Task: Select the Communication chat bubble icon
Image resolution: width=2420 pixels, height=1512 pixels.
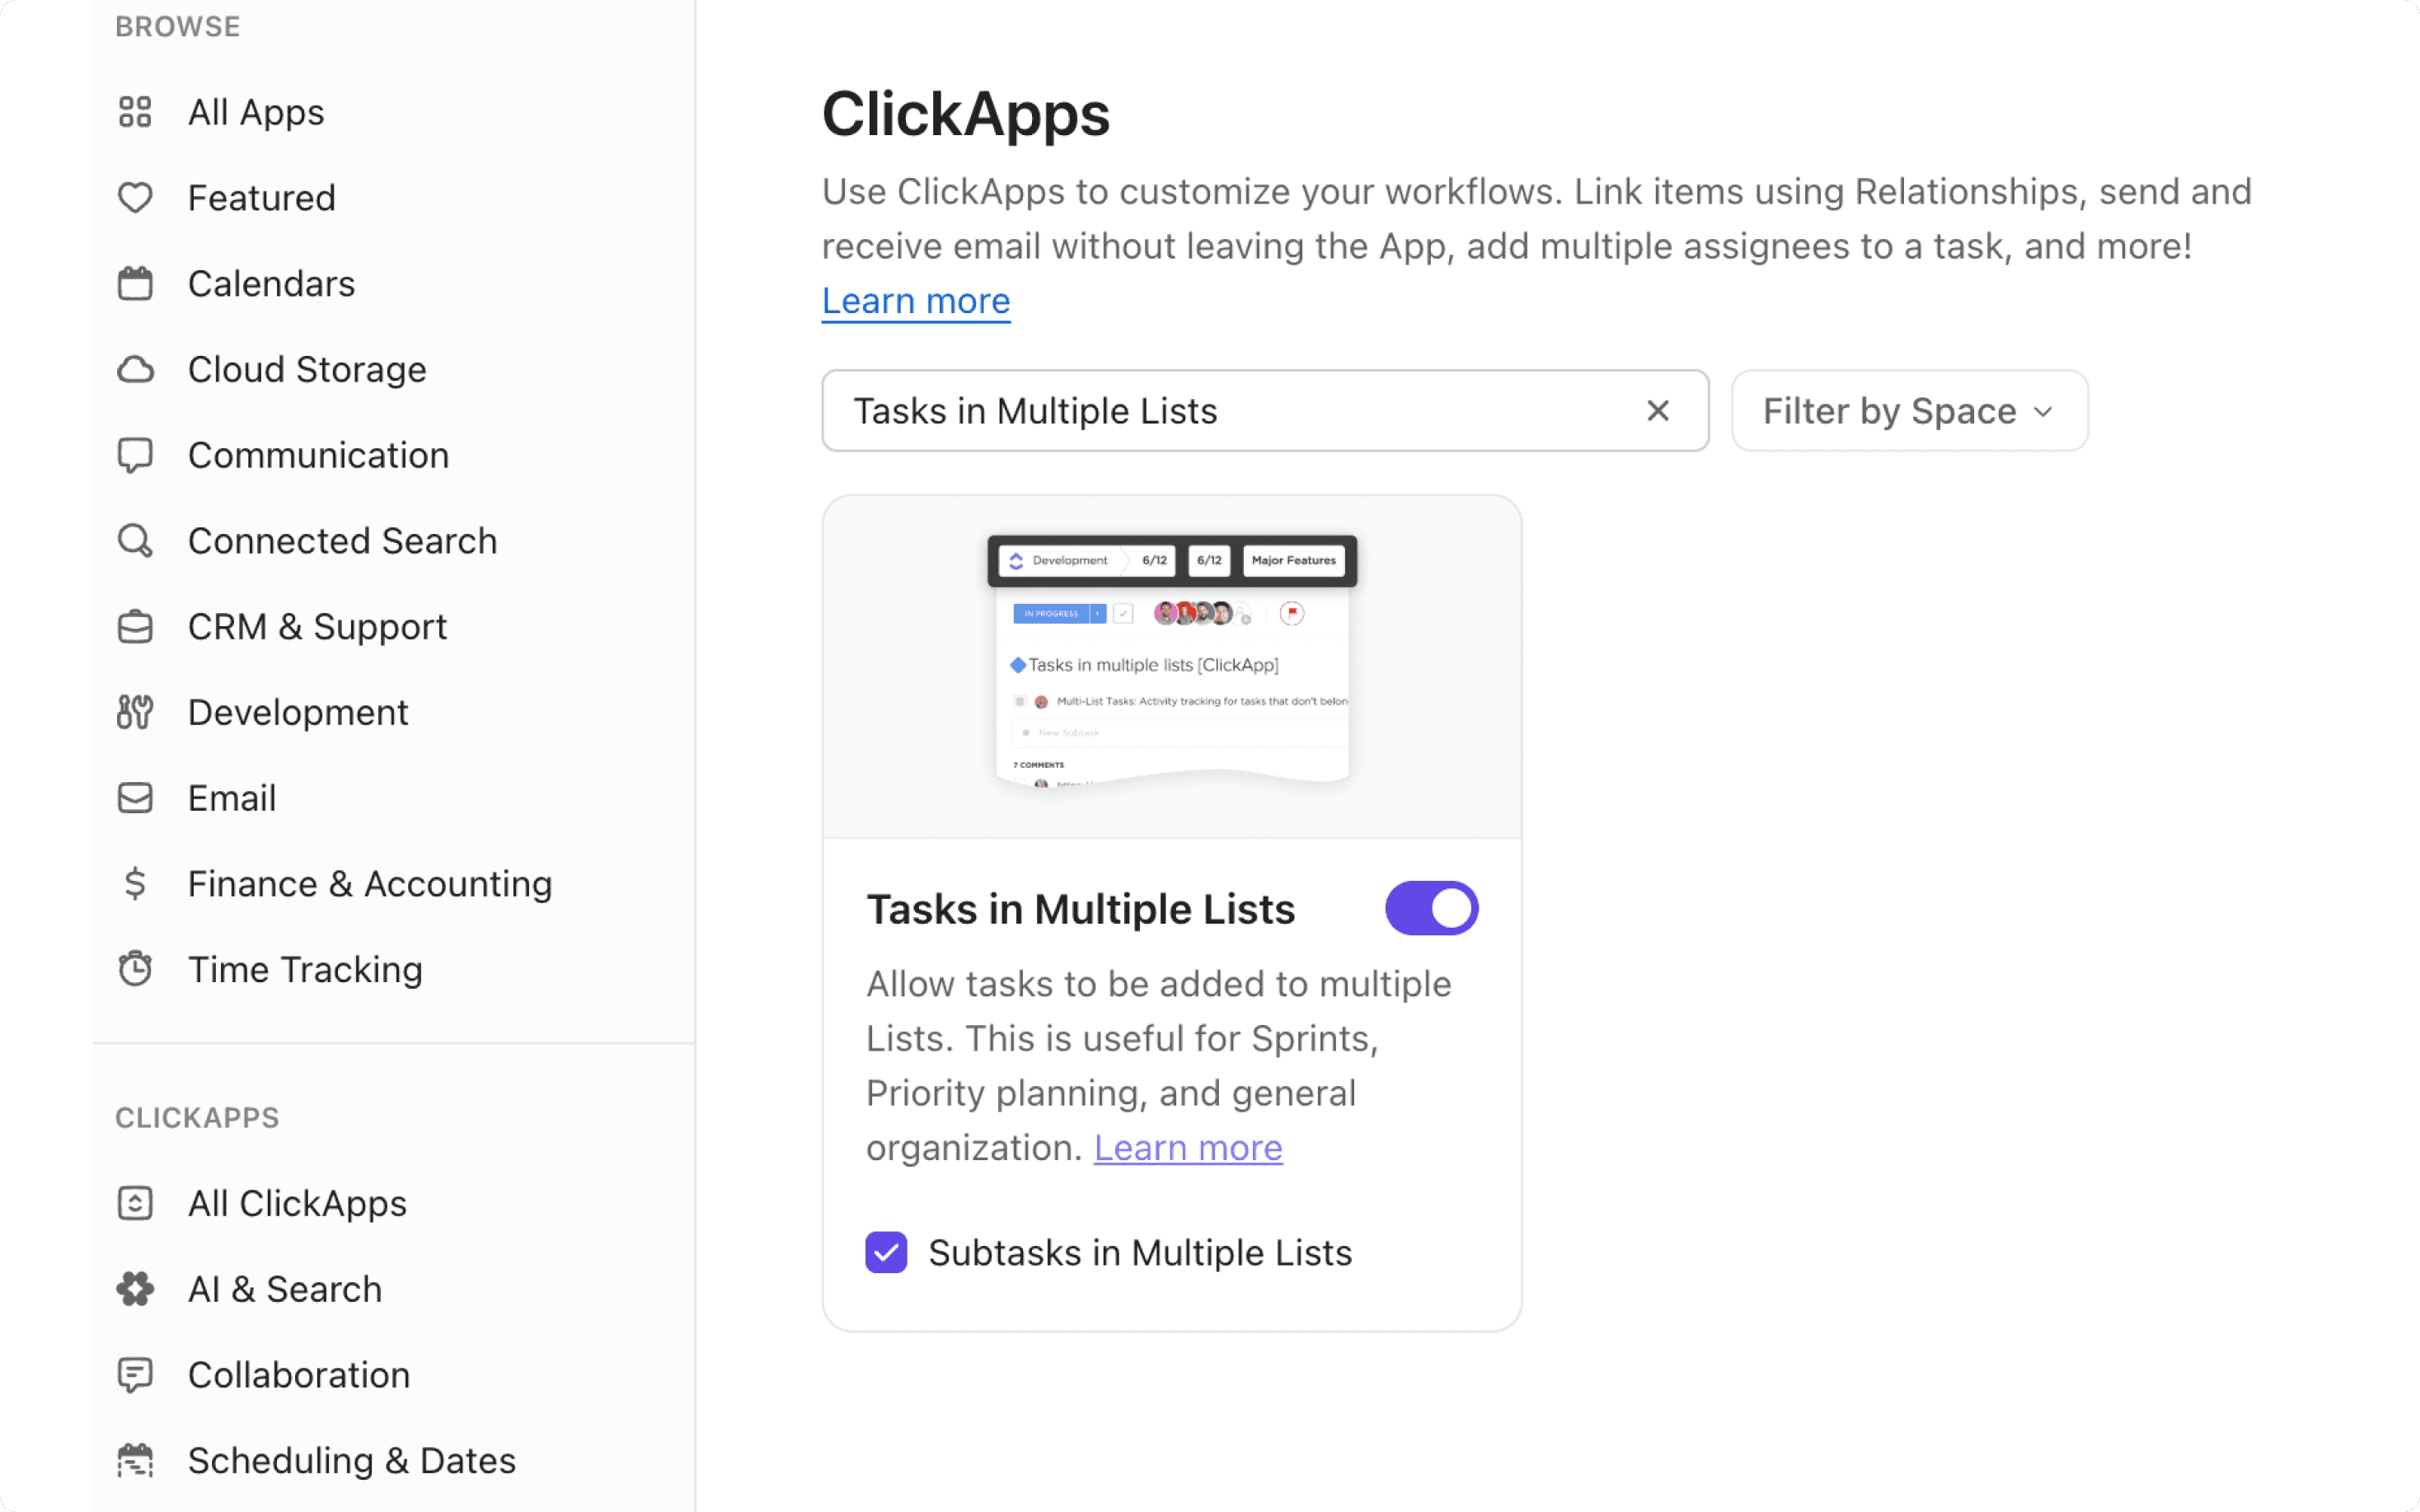Action: click(x=135, y=455)
